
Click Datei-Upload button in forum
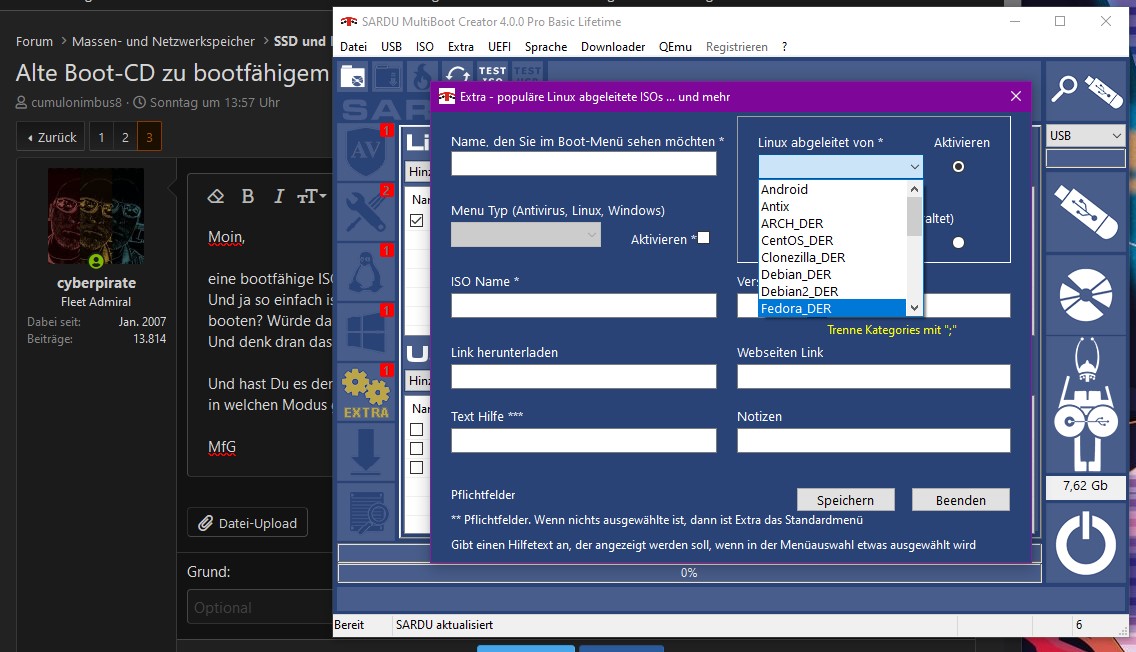point(247,522)
